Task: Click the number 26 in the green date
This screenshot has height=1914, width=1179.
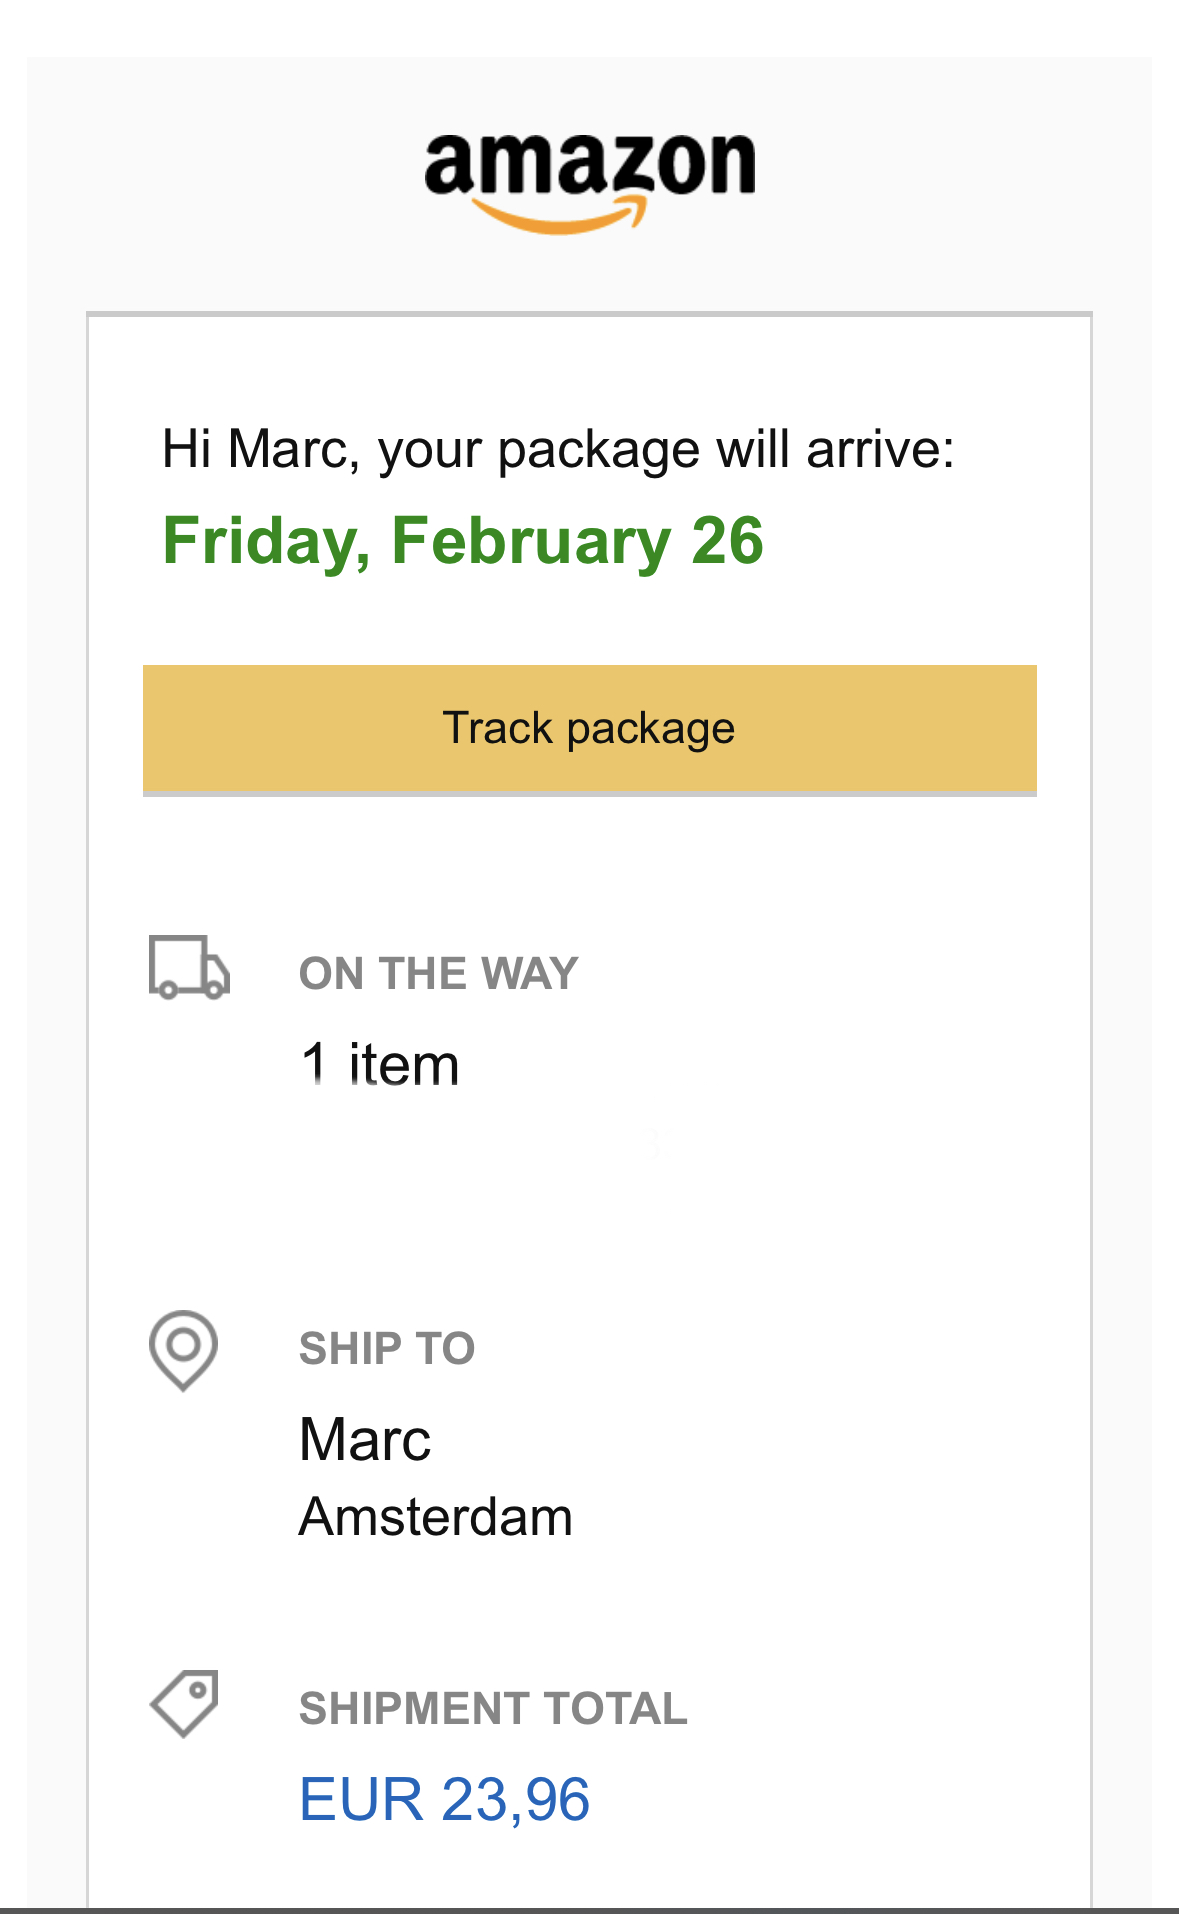Action: click(727, 541)
